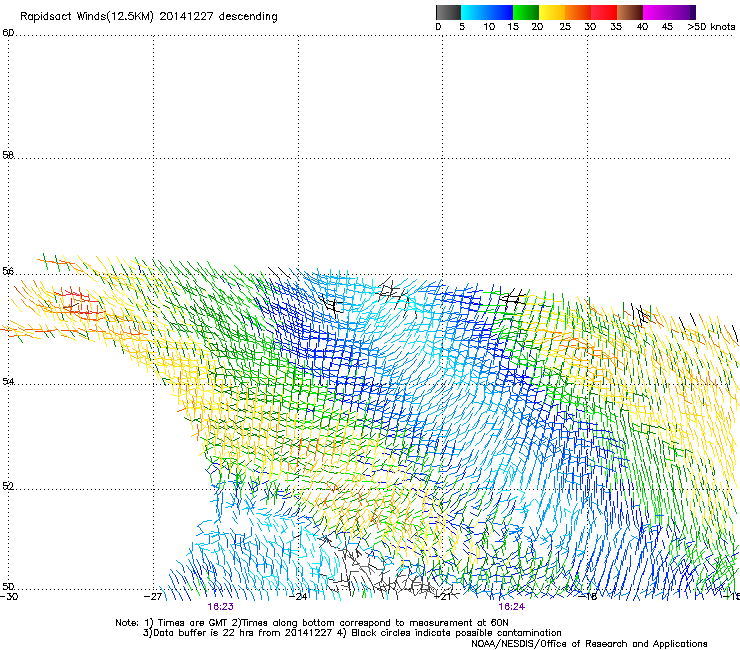Click the magenta-purple 40-50 knots color band
Image resolution: width=740 pixels, height=650 pixels.
(x=669, y=12)
